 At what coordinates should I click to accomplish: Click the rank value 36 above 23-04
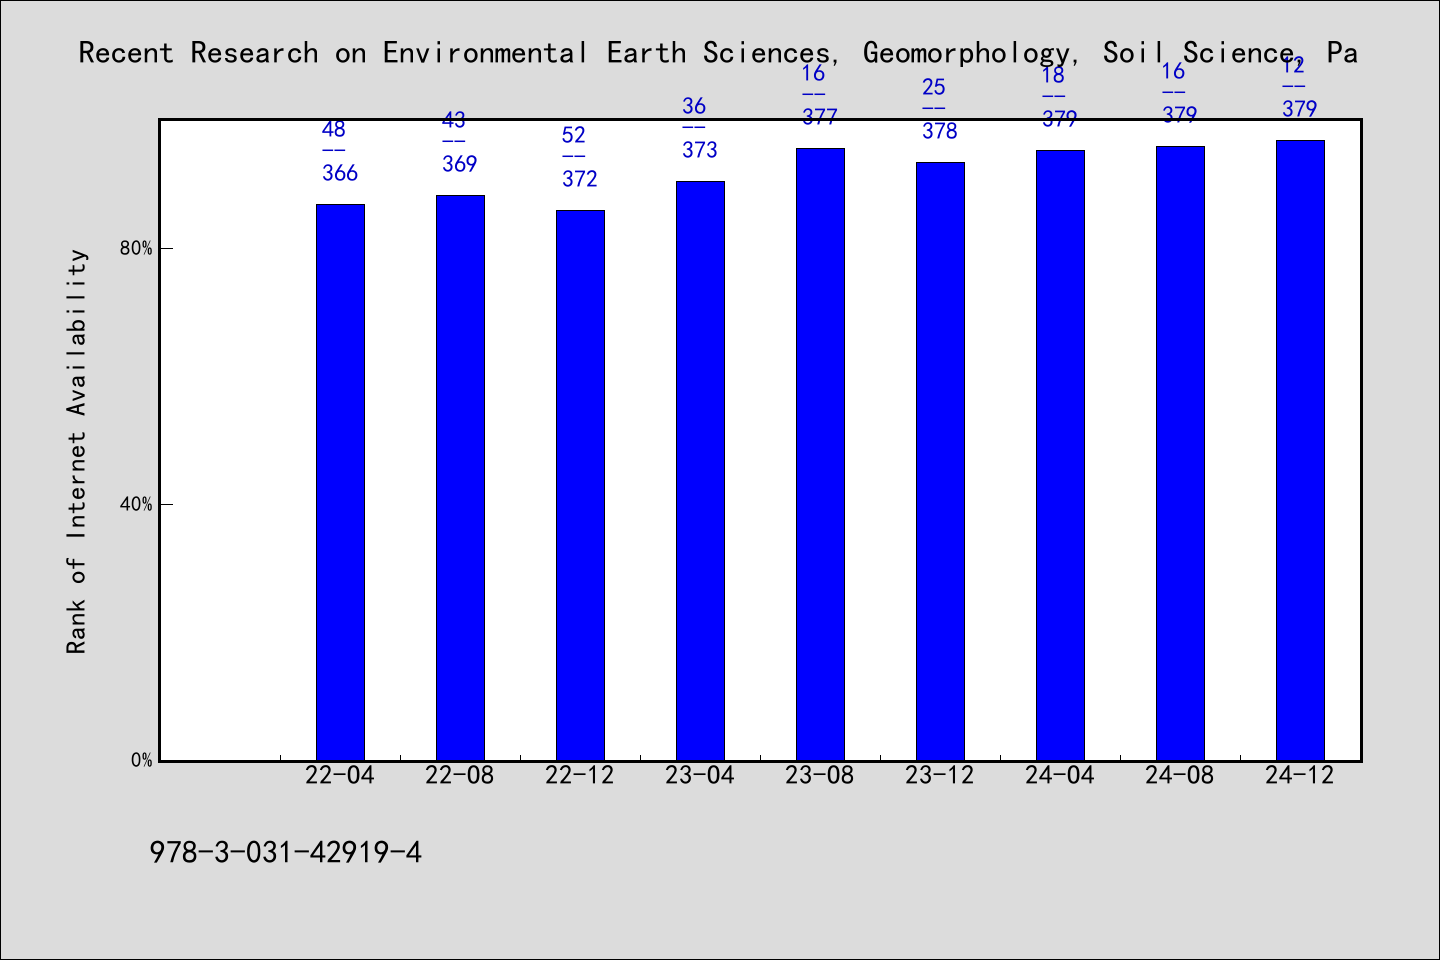(x=694, y=106)
